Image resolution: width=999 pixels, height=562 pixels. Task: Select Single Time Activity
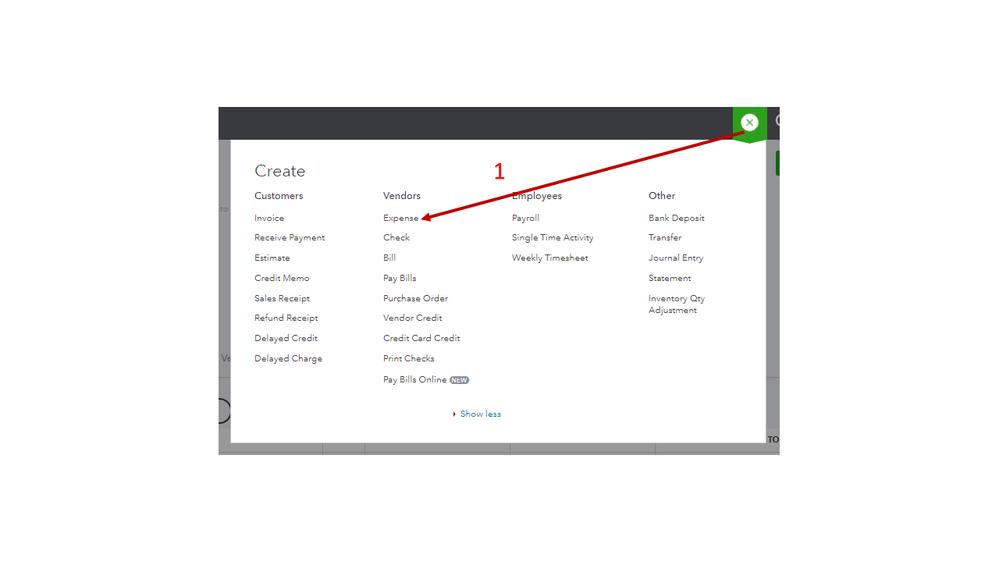pyautogui.click(x=552, y=238)
